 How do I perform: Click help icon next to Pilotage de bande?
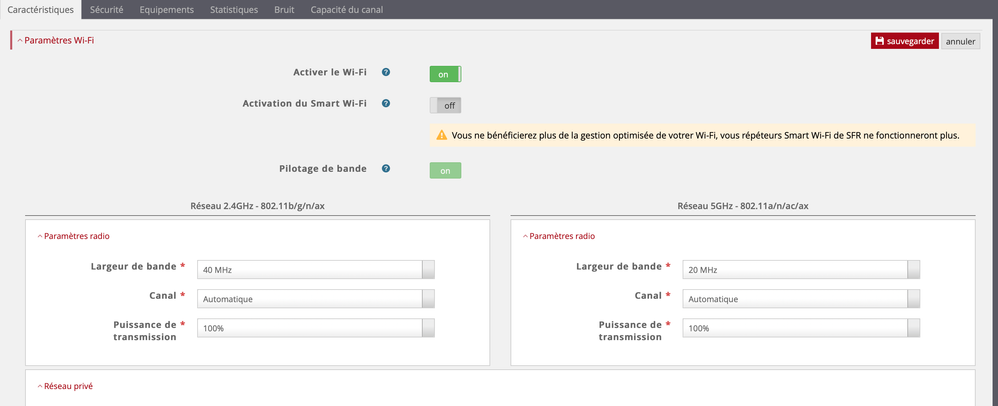pos(386,169)
